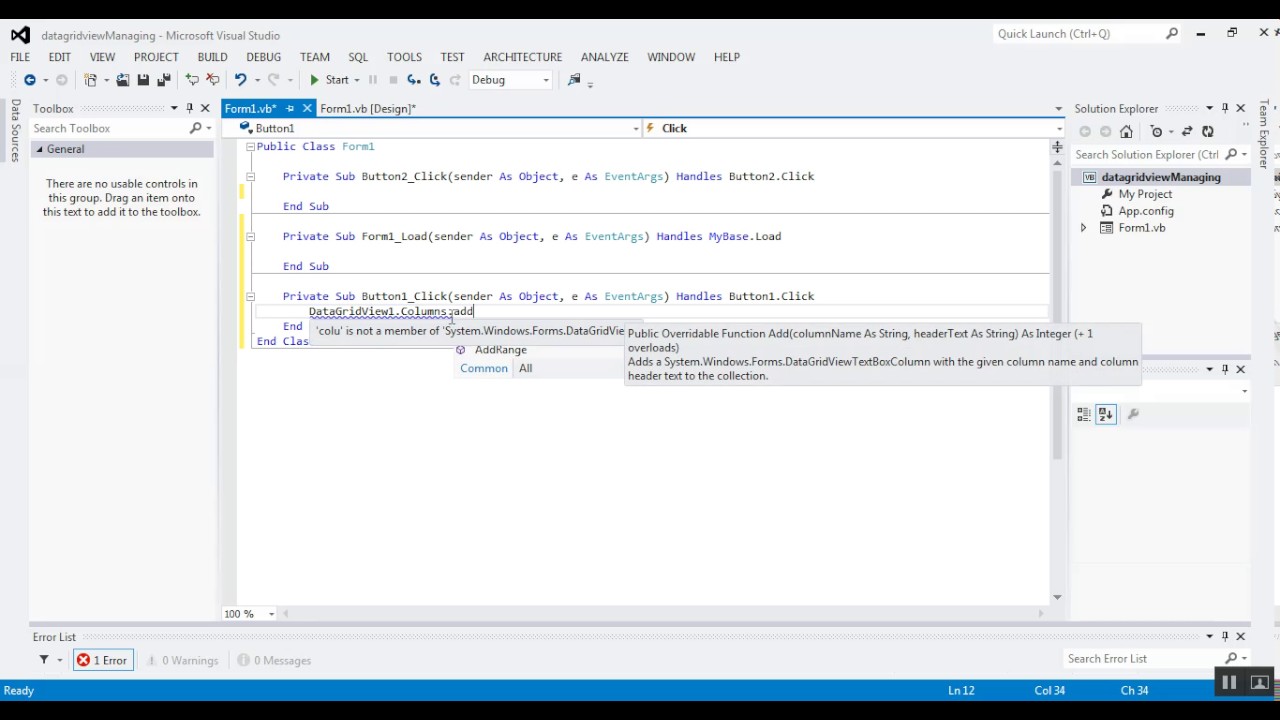Viewport: 1280px width, 720px height.
Task: Collapse the Button1_Click sub outline
Action: [250, 296]
